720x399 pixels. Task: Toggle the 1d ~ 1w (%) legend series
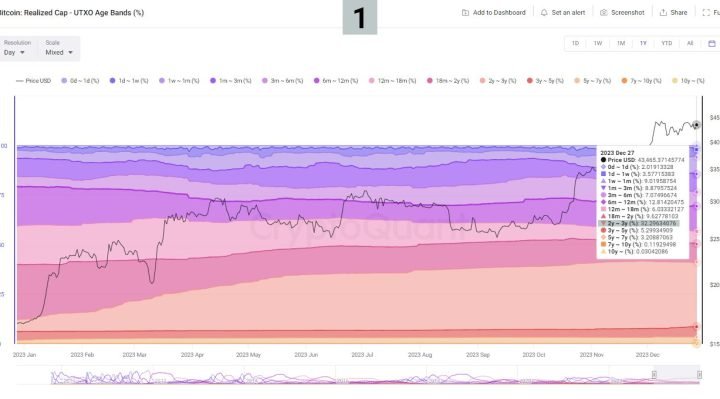point(129,81)
